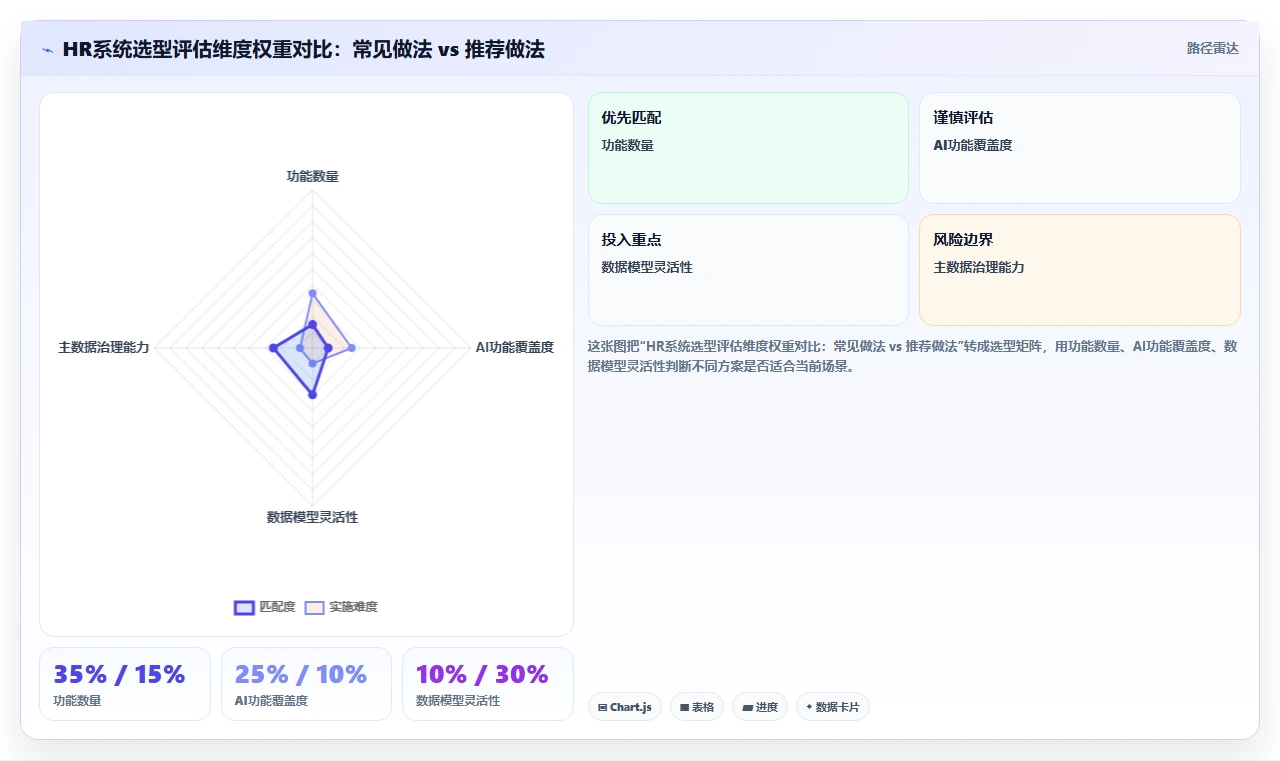Click the 25% / 10% stat card
This screenshot has height=761, width=1280.
coord(306,684)
